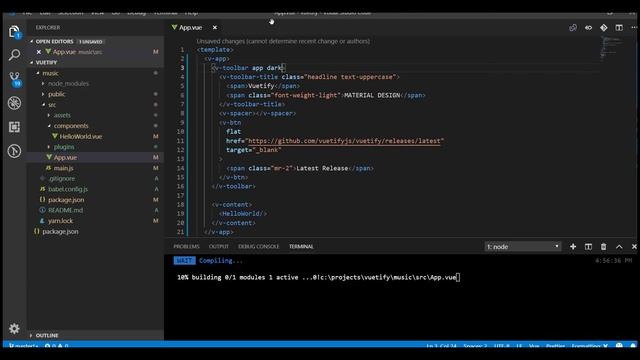Click the 'Unsaved changes' code lens text
This screenshot has height=360, width=640.
pos(283,41)
